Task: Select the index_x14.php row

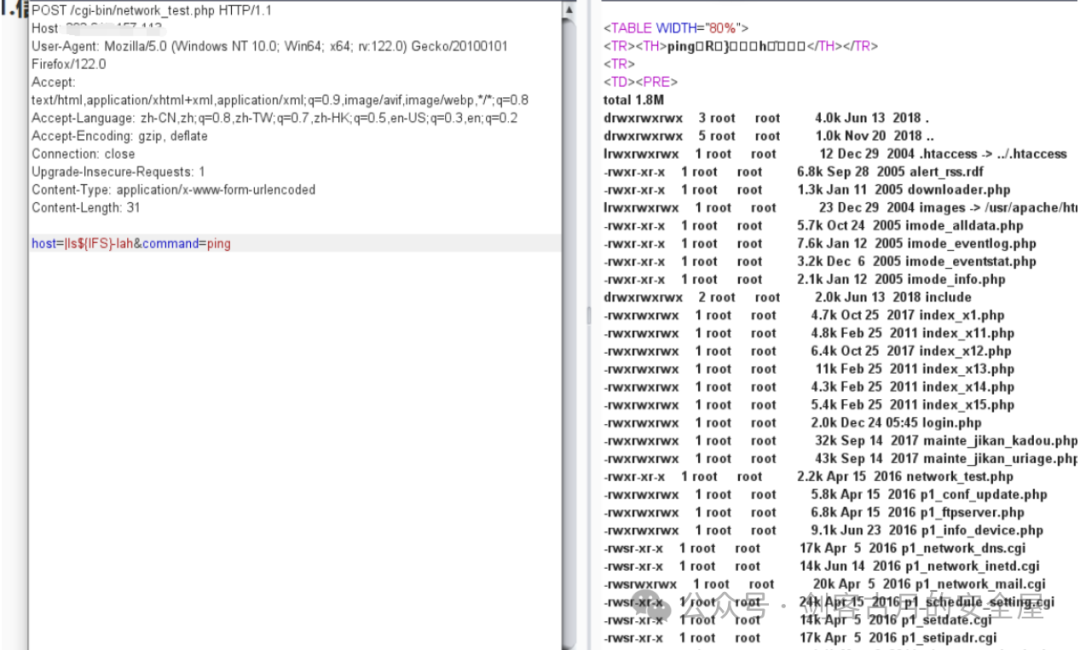Action: [809, 386]
